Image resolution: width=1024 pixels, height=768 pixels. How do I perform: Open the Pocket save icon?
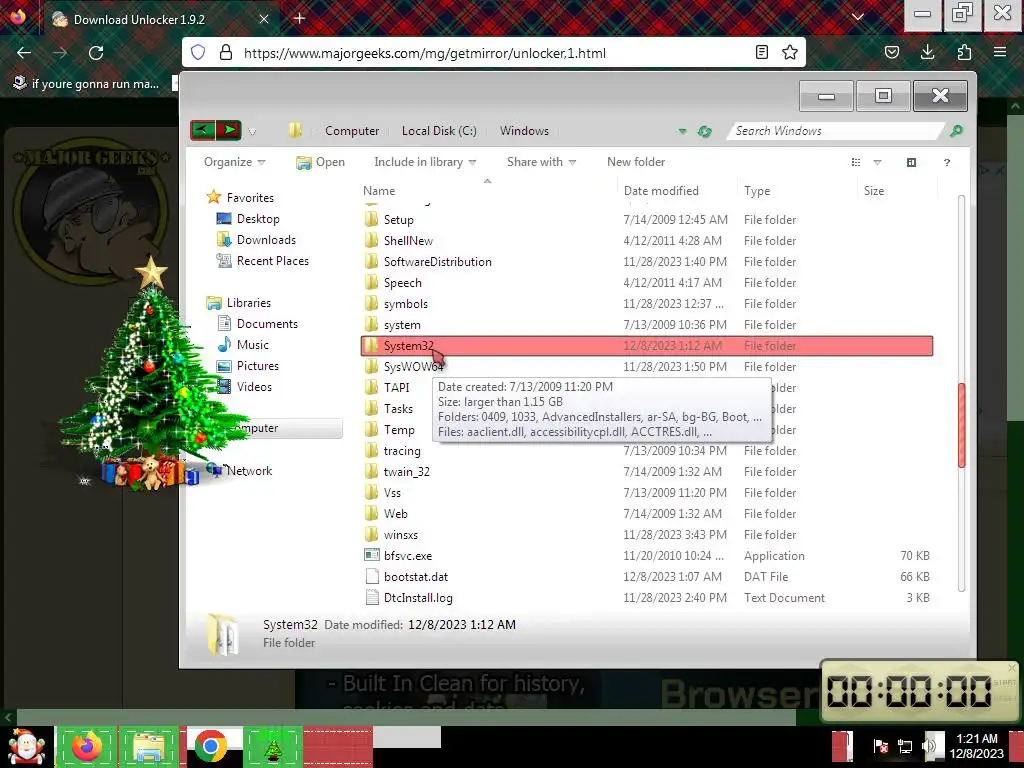891,52
